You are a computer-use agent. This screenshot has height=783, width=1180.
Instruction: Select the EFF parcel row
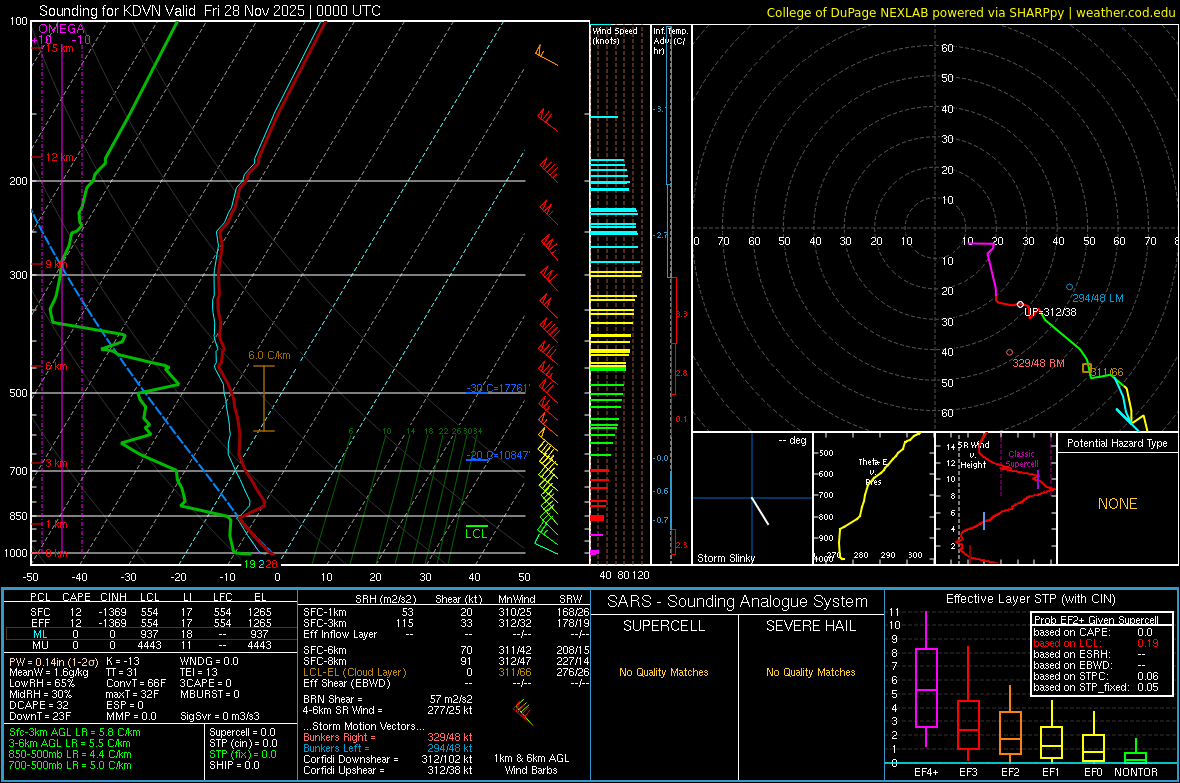tap(151, 623)
